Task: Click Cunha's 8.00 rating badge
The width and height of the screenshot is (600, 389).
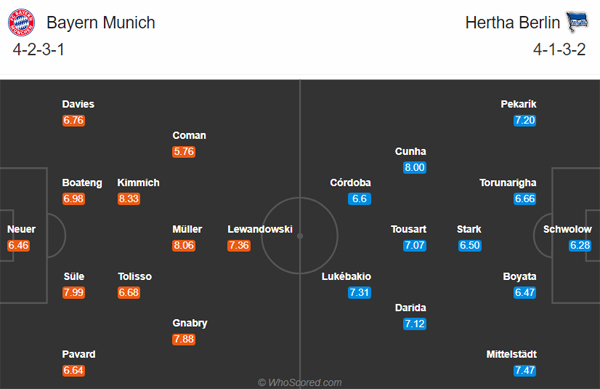Action: (414, 167)
